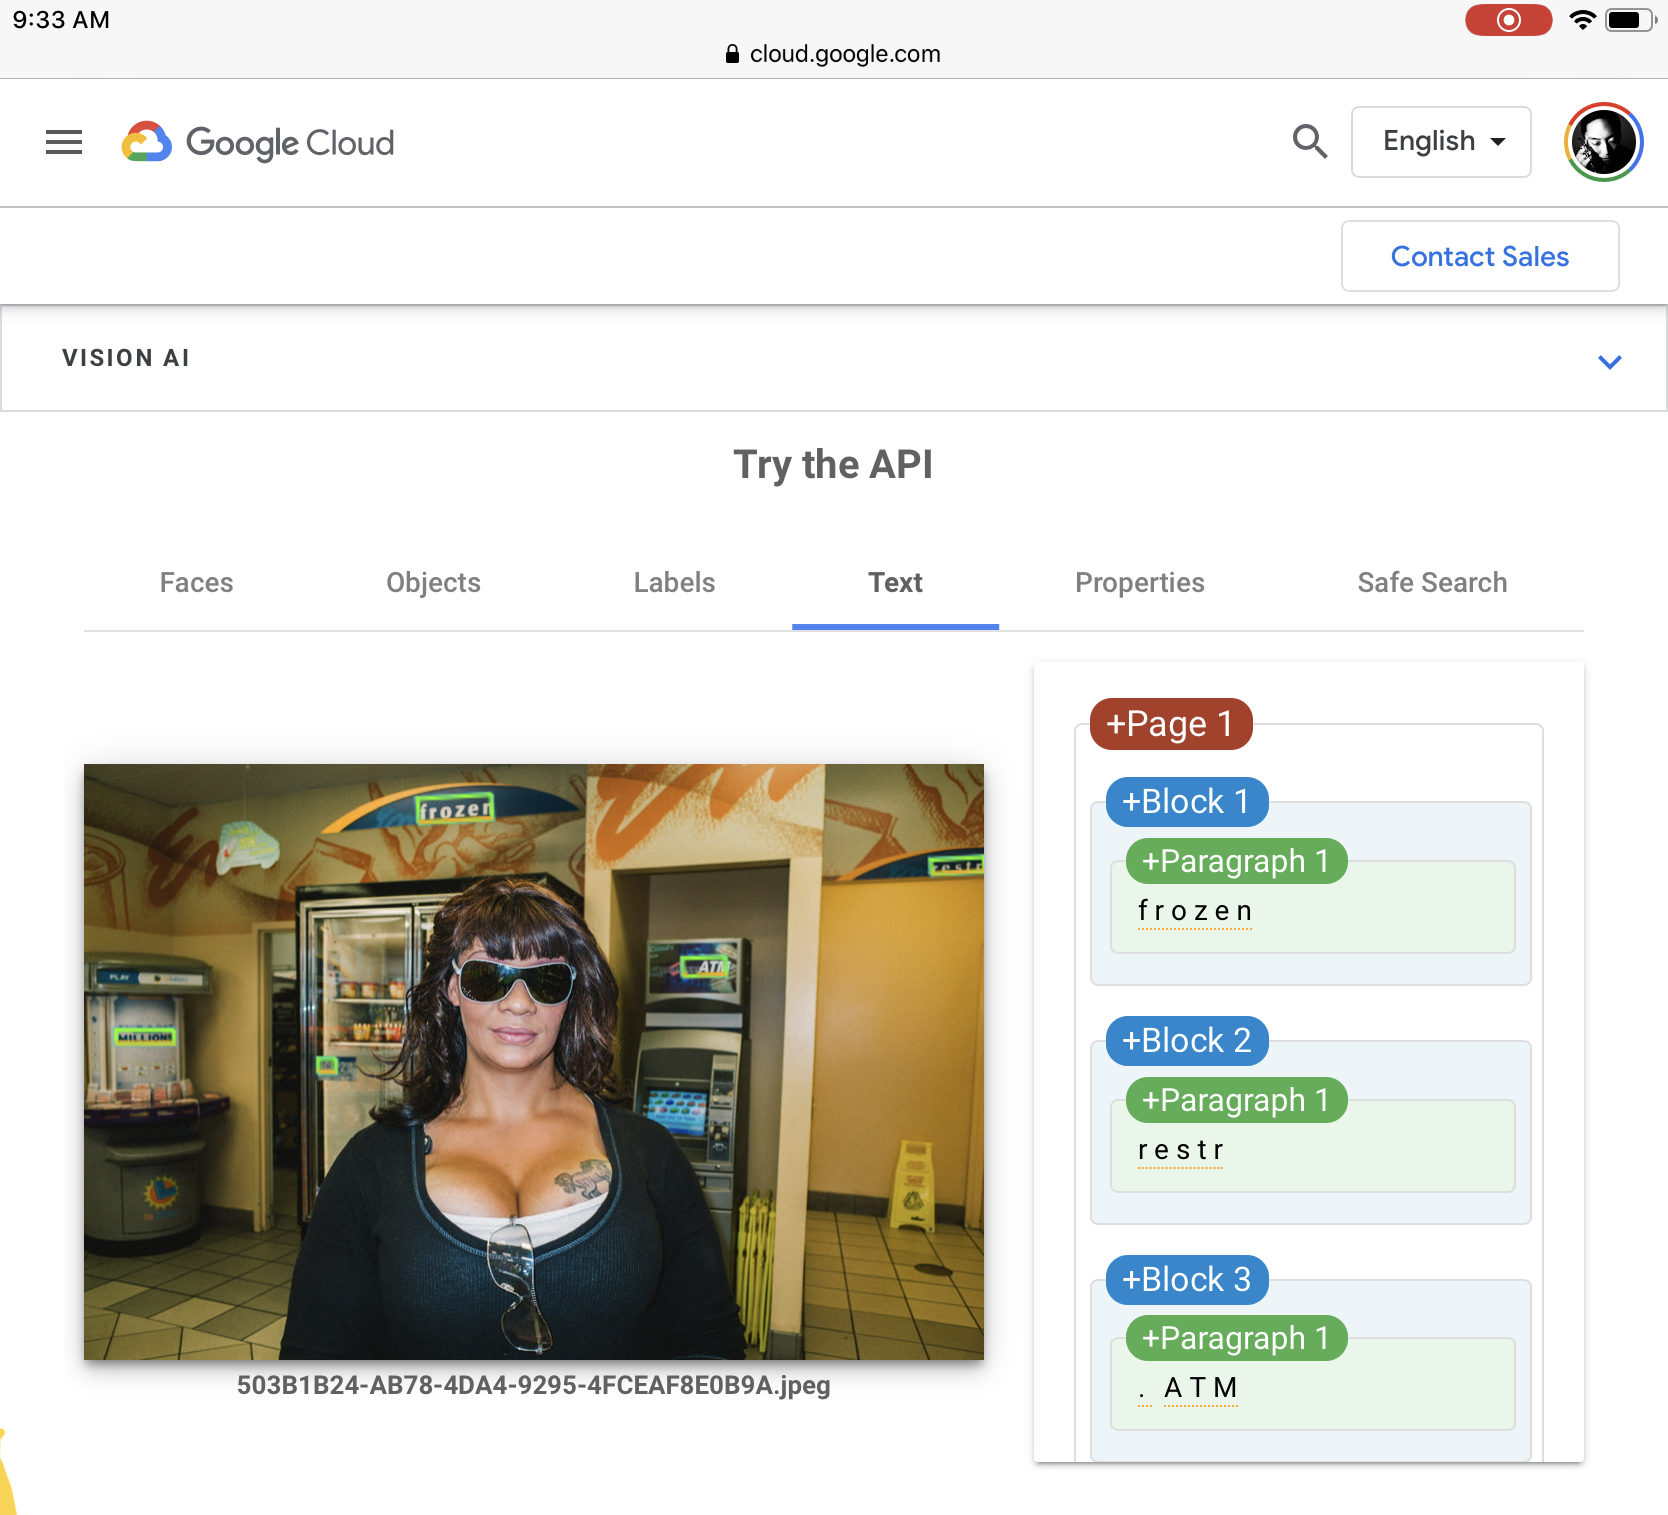Open the English language dropdown
Screen dimensions: 1668x1515
(x=1441, y=142)
